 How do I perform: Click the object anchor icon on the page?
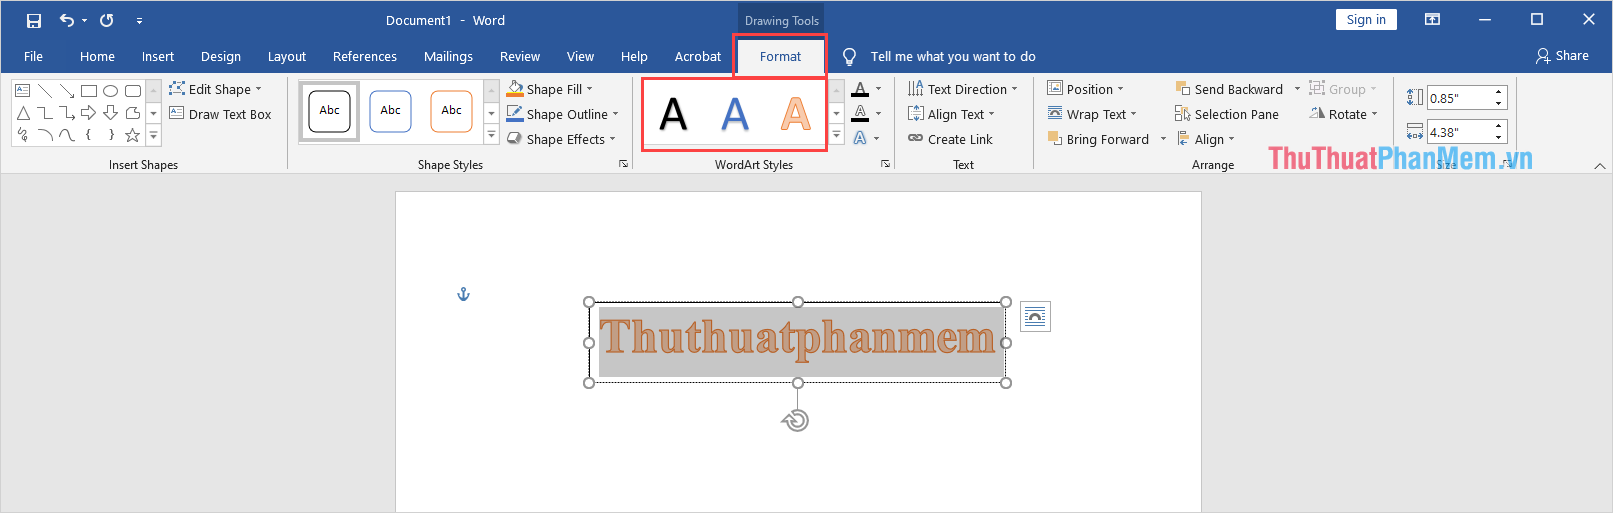[463, 294]
